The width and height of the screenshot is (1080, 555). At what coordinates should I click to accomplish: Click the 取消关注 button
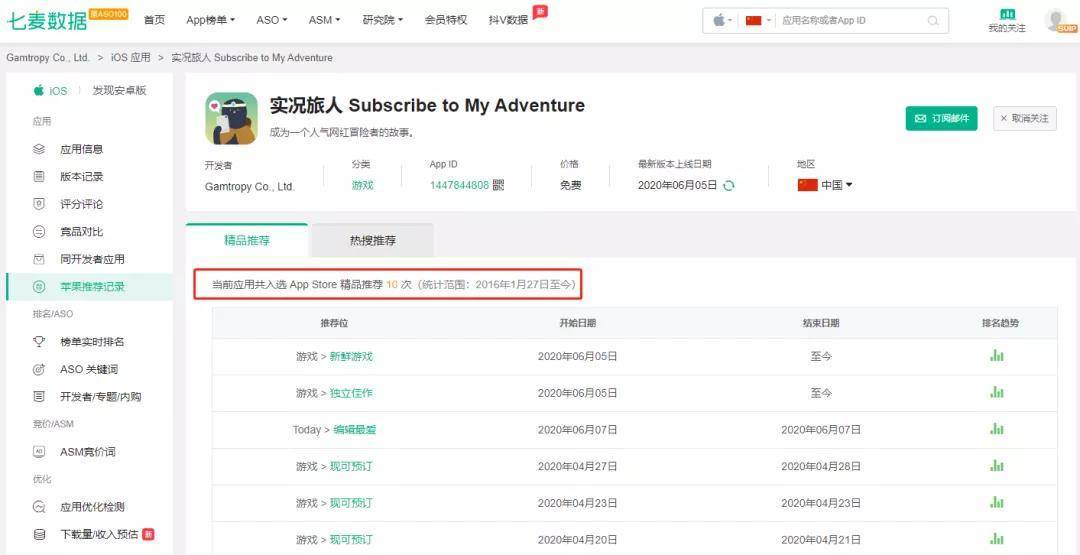tap(1024, 118)
